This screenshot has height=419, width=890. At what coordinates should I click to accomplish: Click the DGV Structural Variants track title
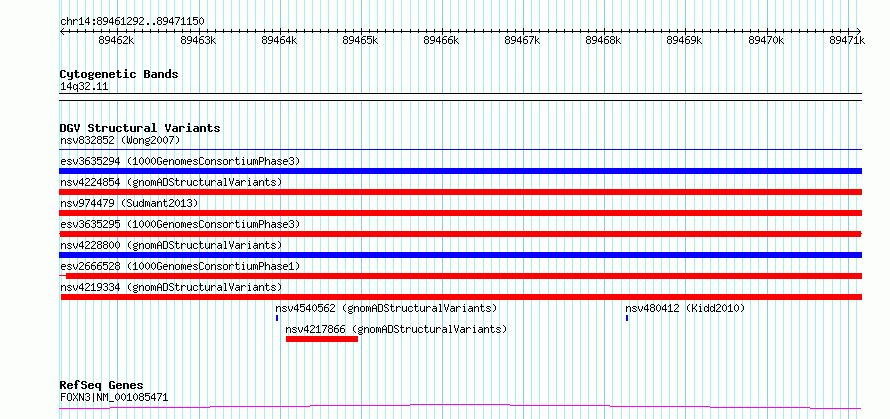point(140,128)
